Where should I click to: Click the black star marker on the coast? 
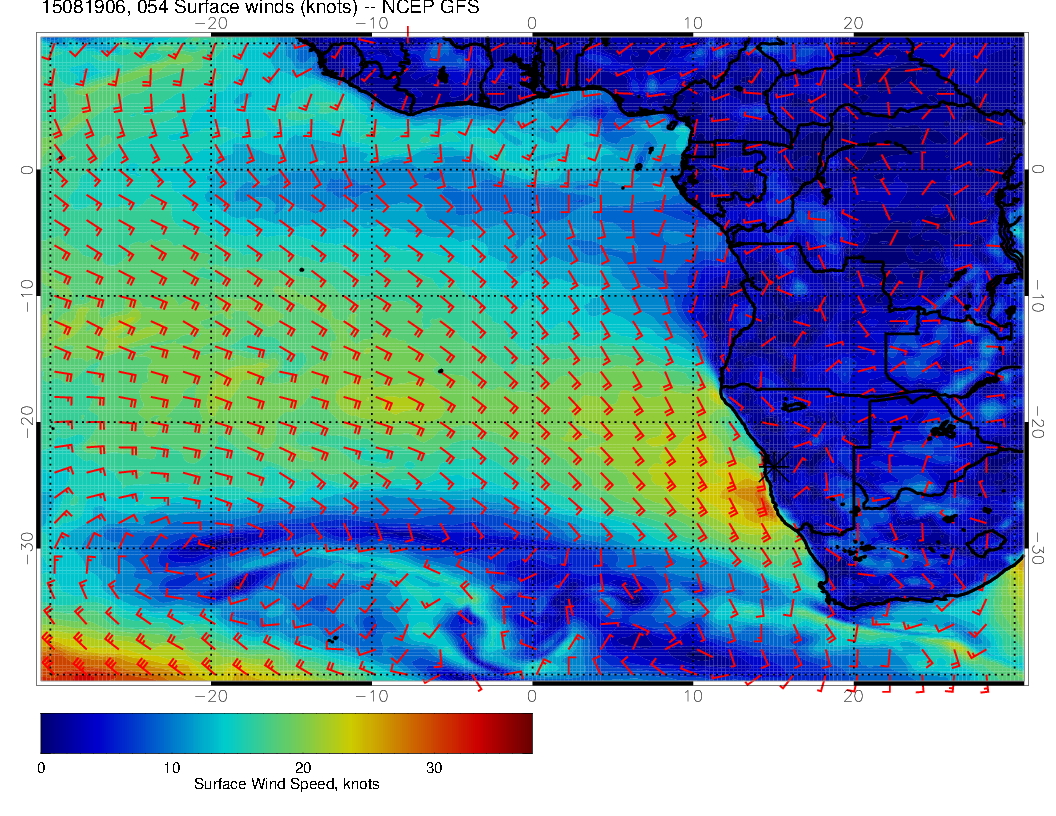773,465
